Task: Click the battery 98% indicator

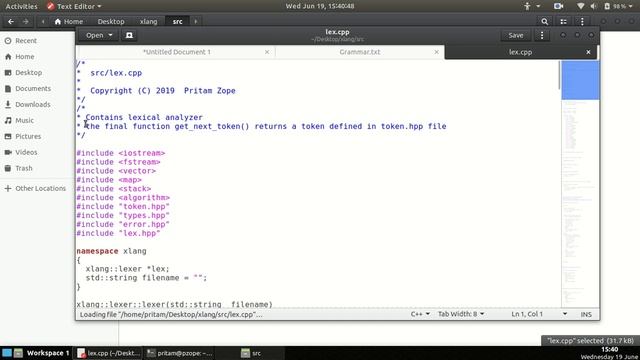Action: tap(617, 6)
